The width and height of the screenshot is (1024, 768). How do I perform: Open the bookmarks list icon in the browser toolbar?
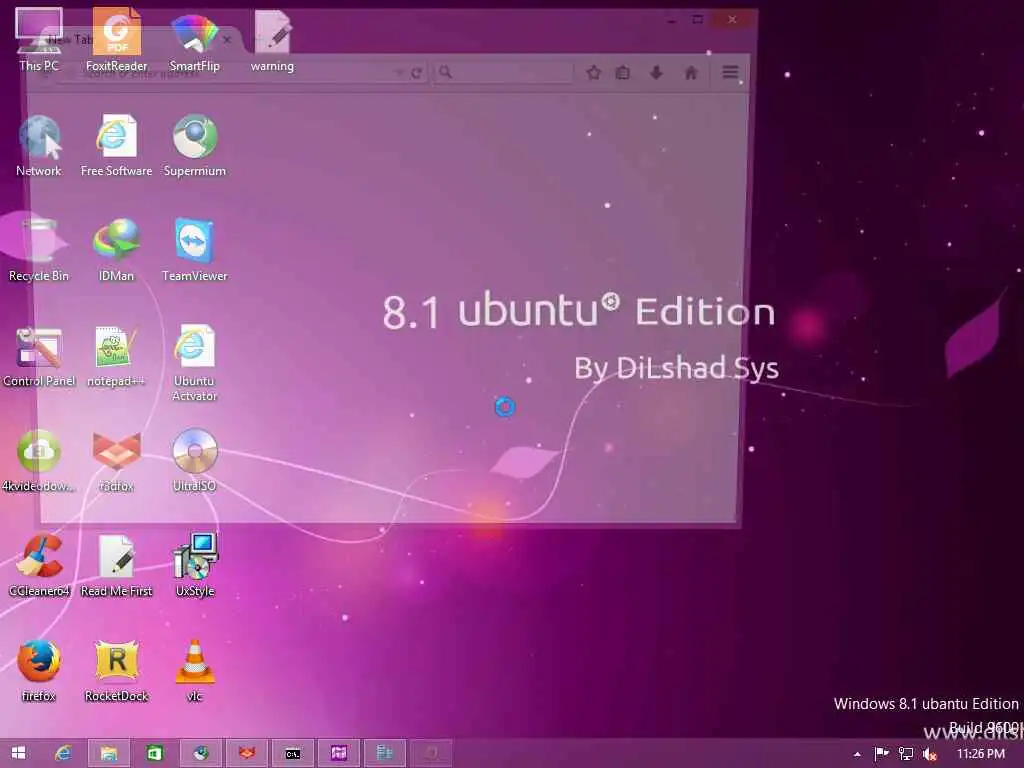click(623, 72)
